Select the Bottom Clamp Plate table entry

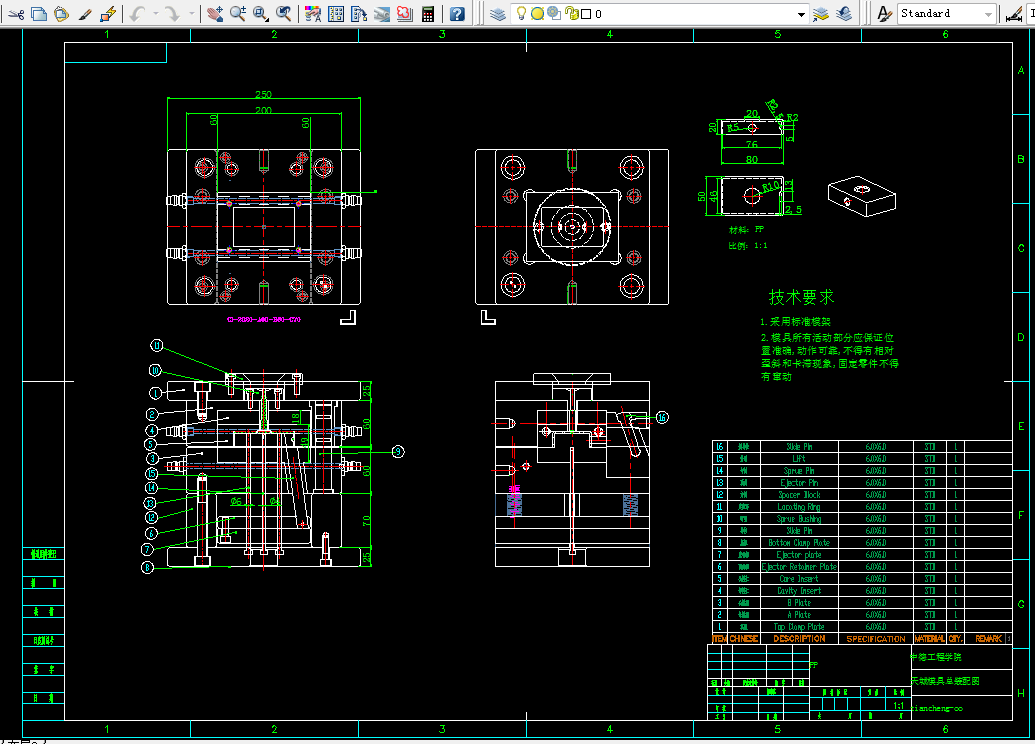(x=799, y=543)
